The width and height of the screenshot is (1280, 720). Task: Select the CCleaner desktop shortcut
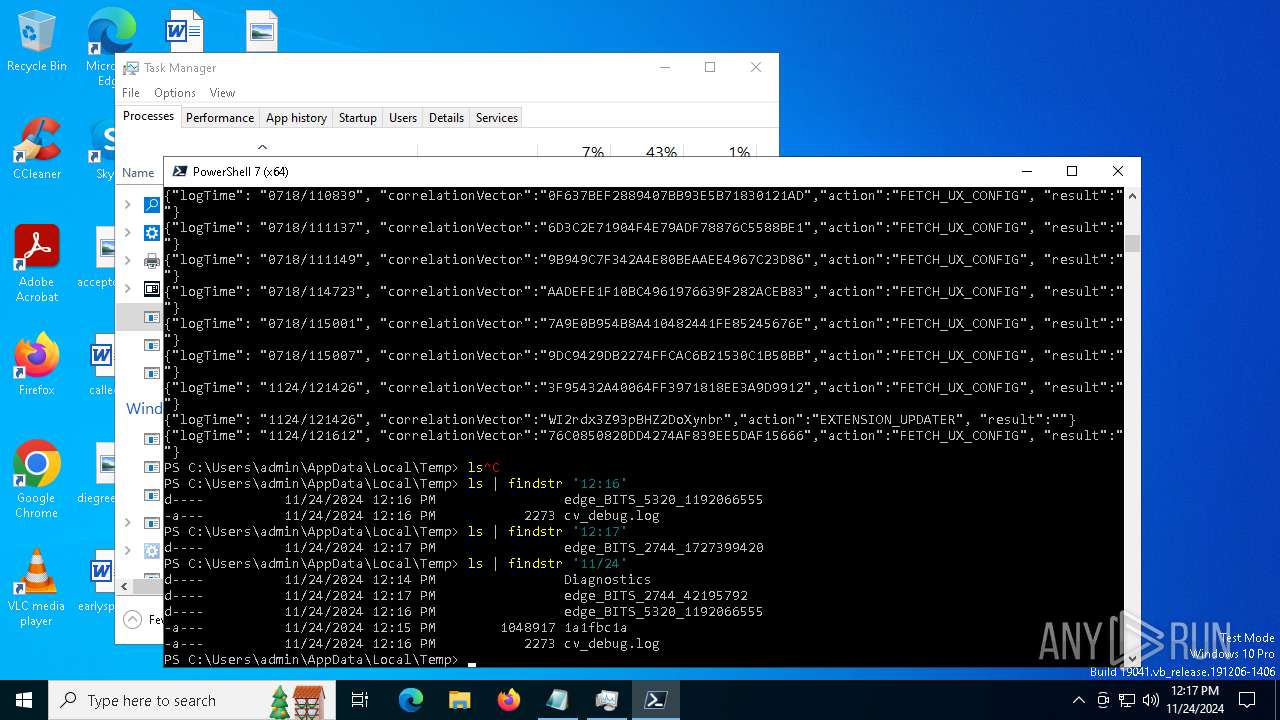[x=37, y=148]
